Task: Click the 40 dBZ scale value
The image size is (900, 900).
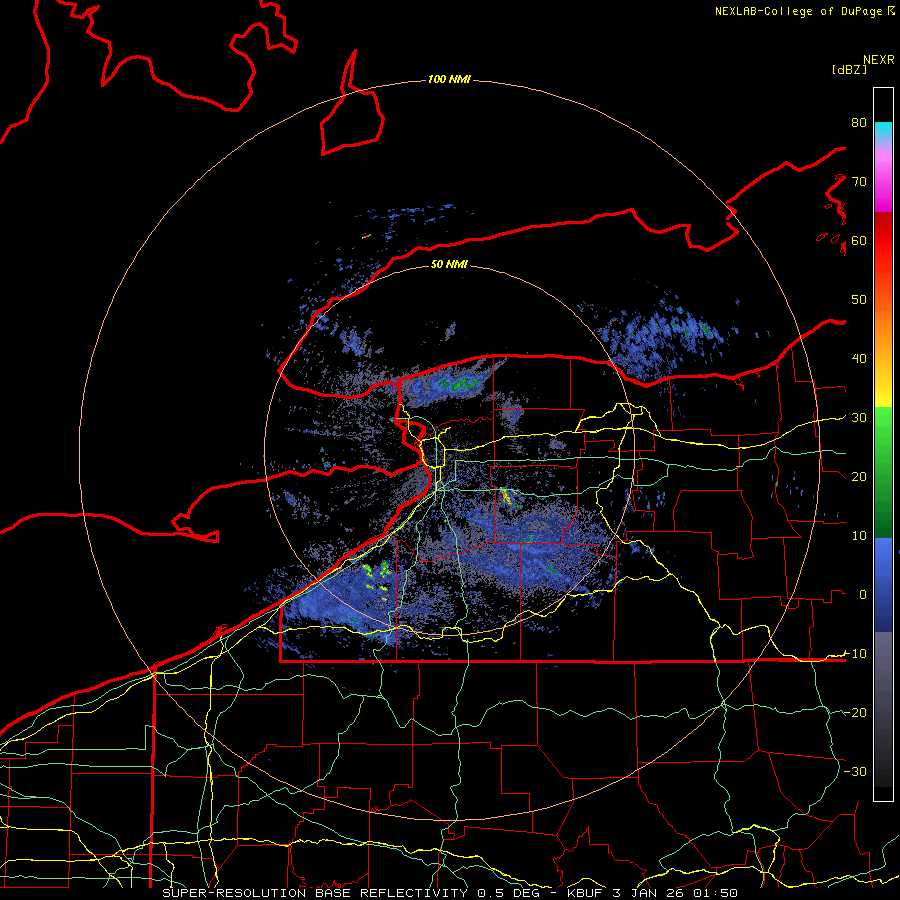Action: [859, 359]
